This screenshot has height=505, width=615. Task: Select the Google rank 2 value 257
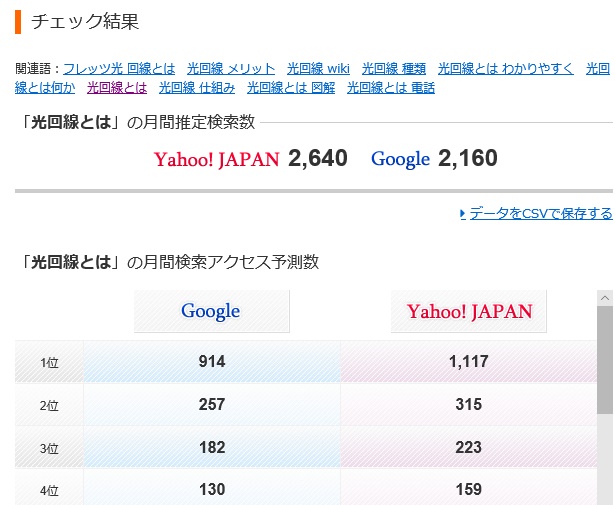[x=212, y=405]
